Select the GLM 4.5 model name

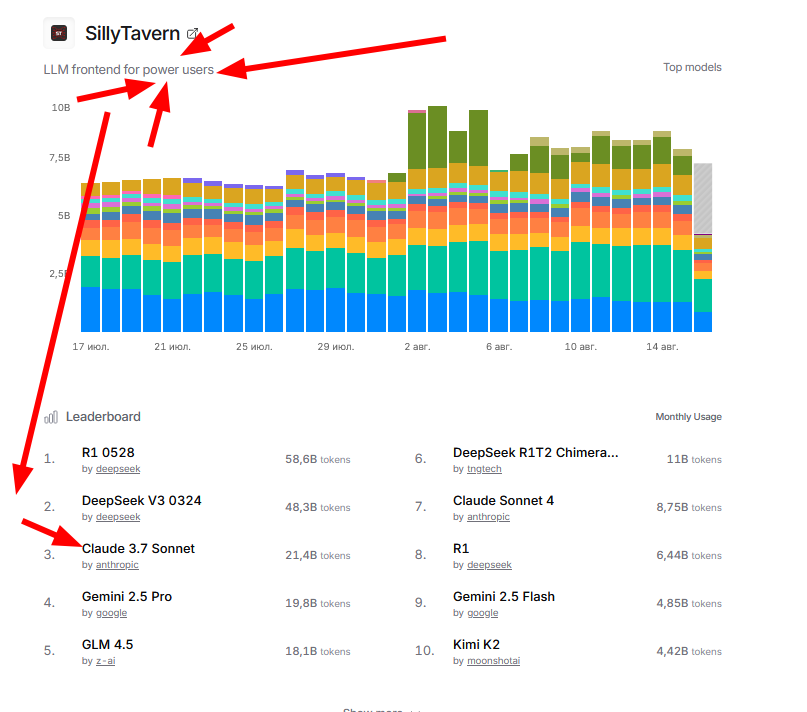click(x=107, y=644)
